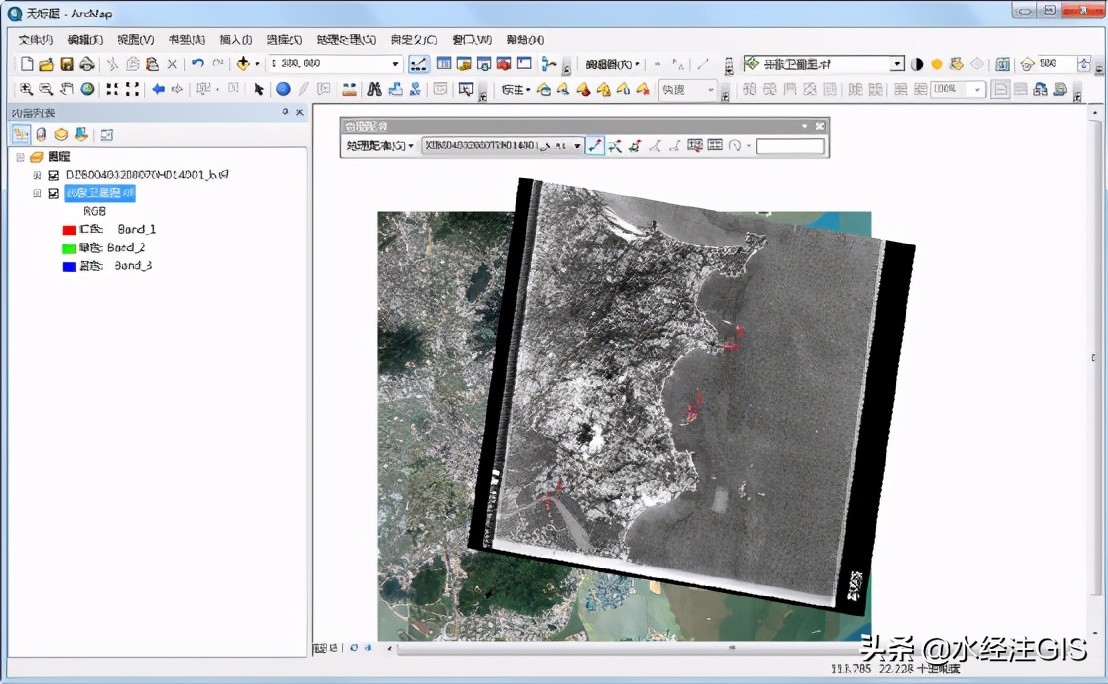Toggle visibility of the highlighted satellite image layer
1108x684 pixels.
click(x=54, y=194)
